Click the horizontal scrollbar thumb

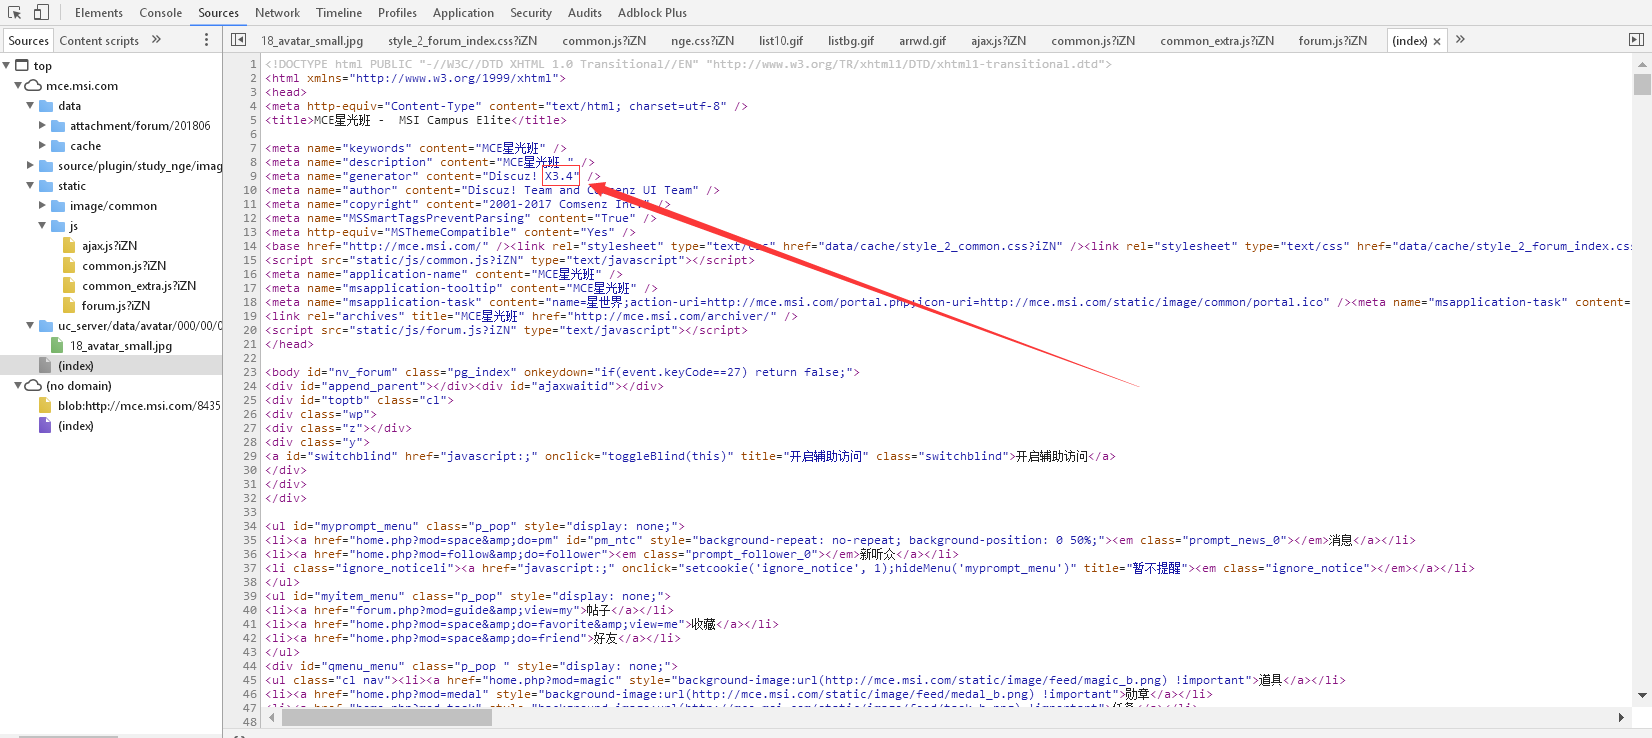[x=386, y=718]
